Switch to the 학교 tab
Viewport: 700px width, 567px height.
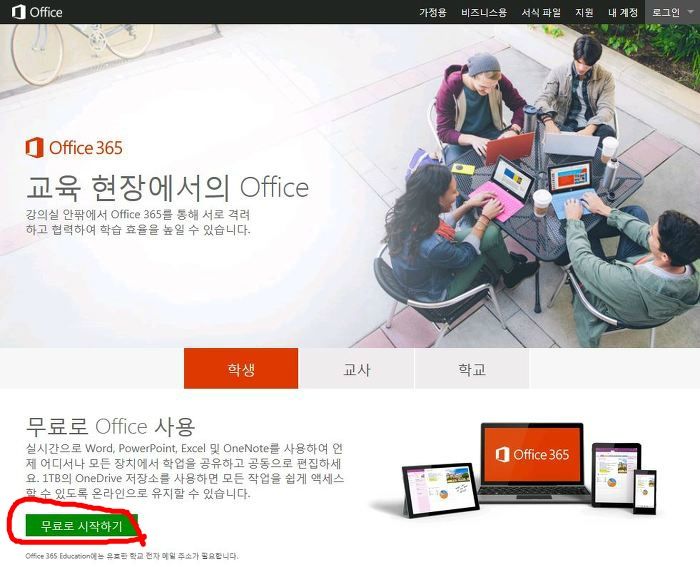coord(472,369)
